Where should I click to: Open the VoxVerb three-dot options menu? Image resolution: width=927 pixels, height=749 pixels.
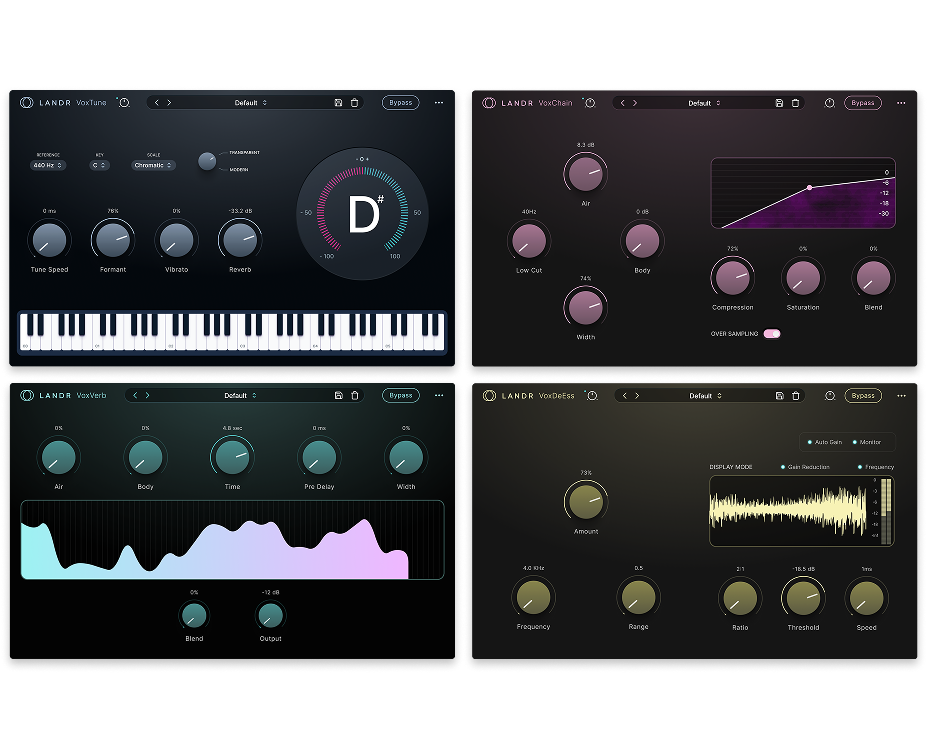pyautogui.click(x=439, y=395)
